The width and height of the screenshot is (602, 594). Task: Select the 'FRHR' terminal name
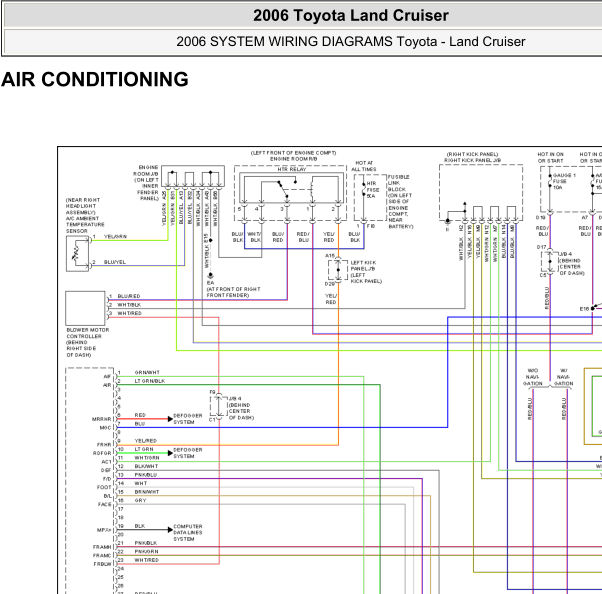click(104, 445)
